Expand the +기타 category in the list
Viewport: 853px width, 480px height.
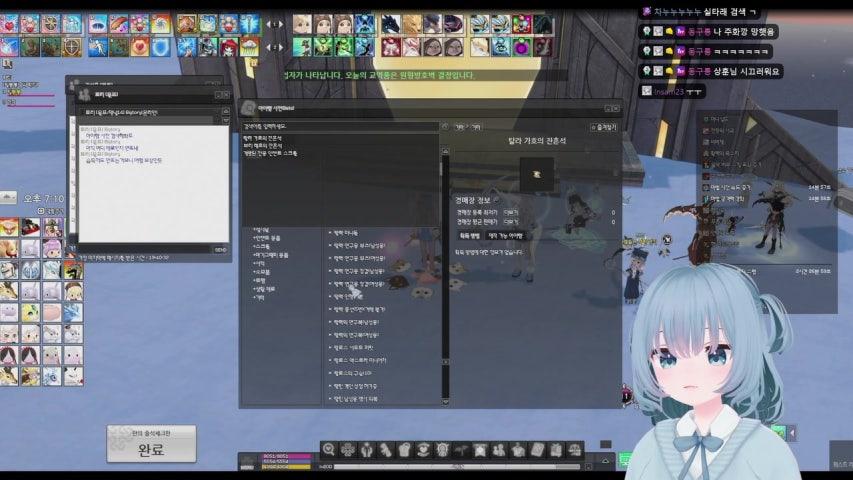tap(258, 298)
